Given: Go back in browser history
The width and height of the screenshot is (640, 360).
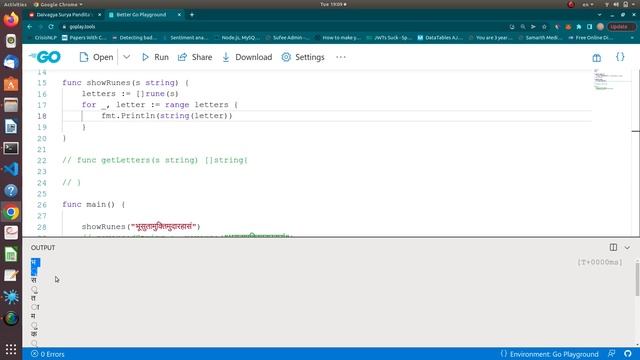Looking at the screenshot, I should click(30, 27).
